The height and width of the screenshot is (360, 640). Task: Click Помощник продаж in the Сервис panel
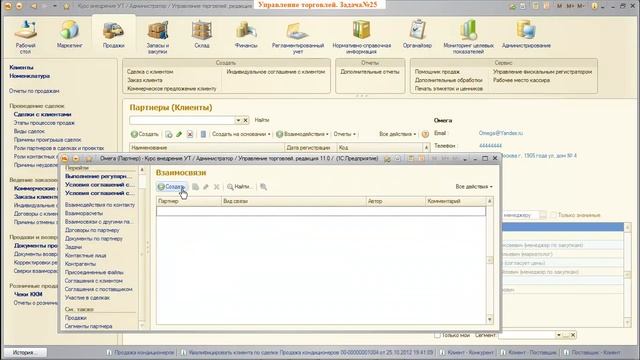[437, 72]
